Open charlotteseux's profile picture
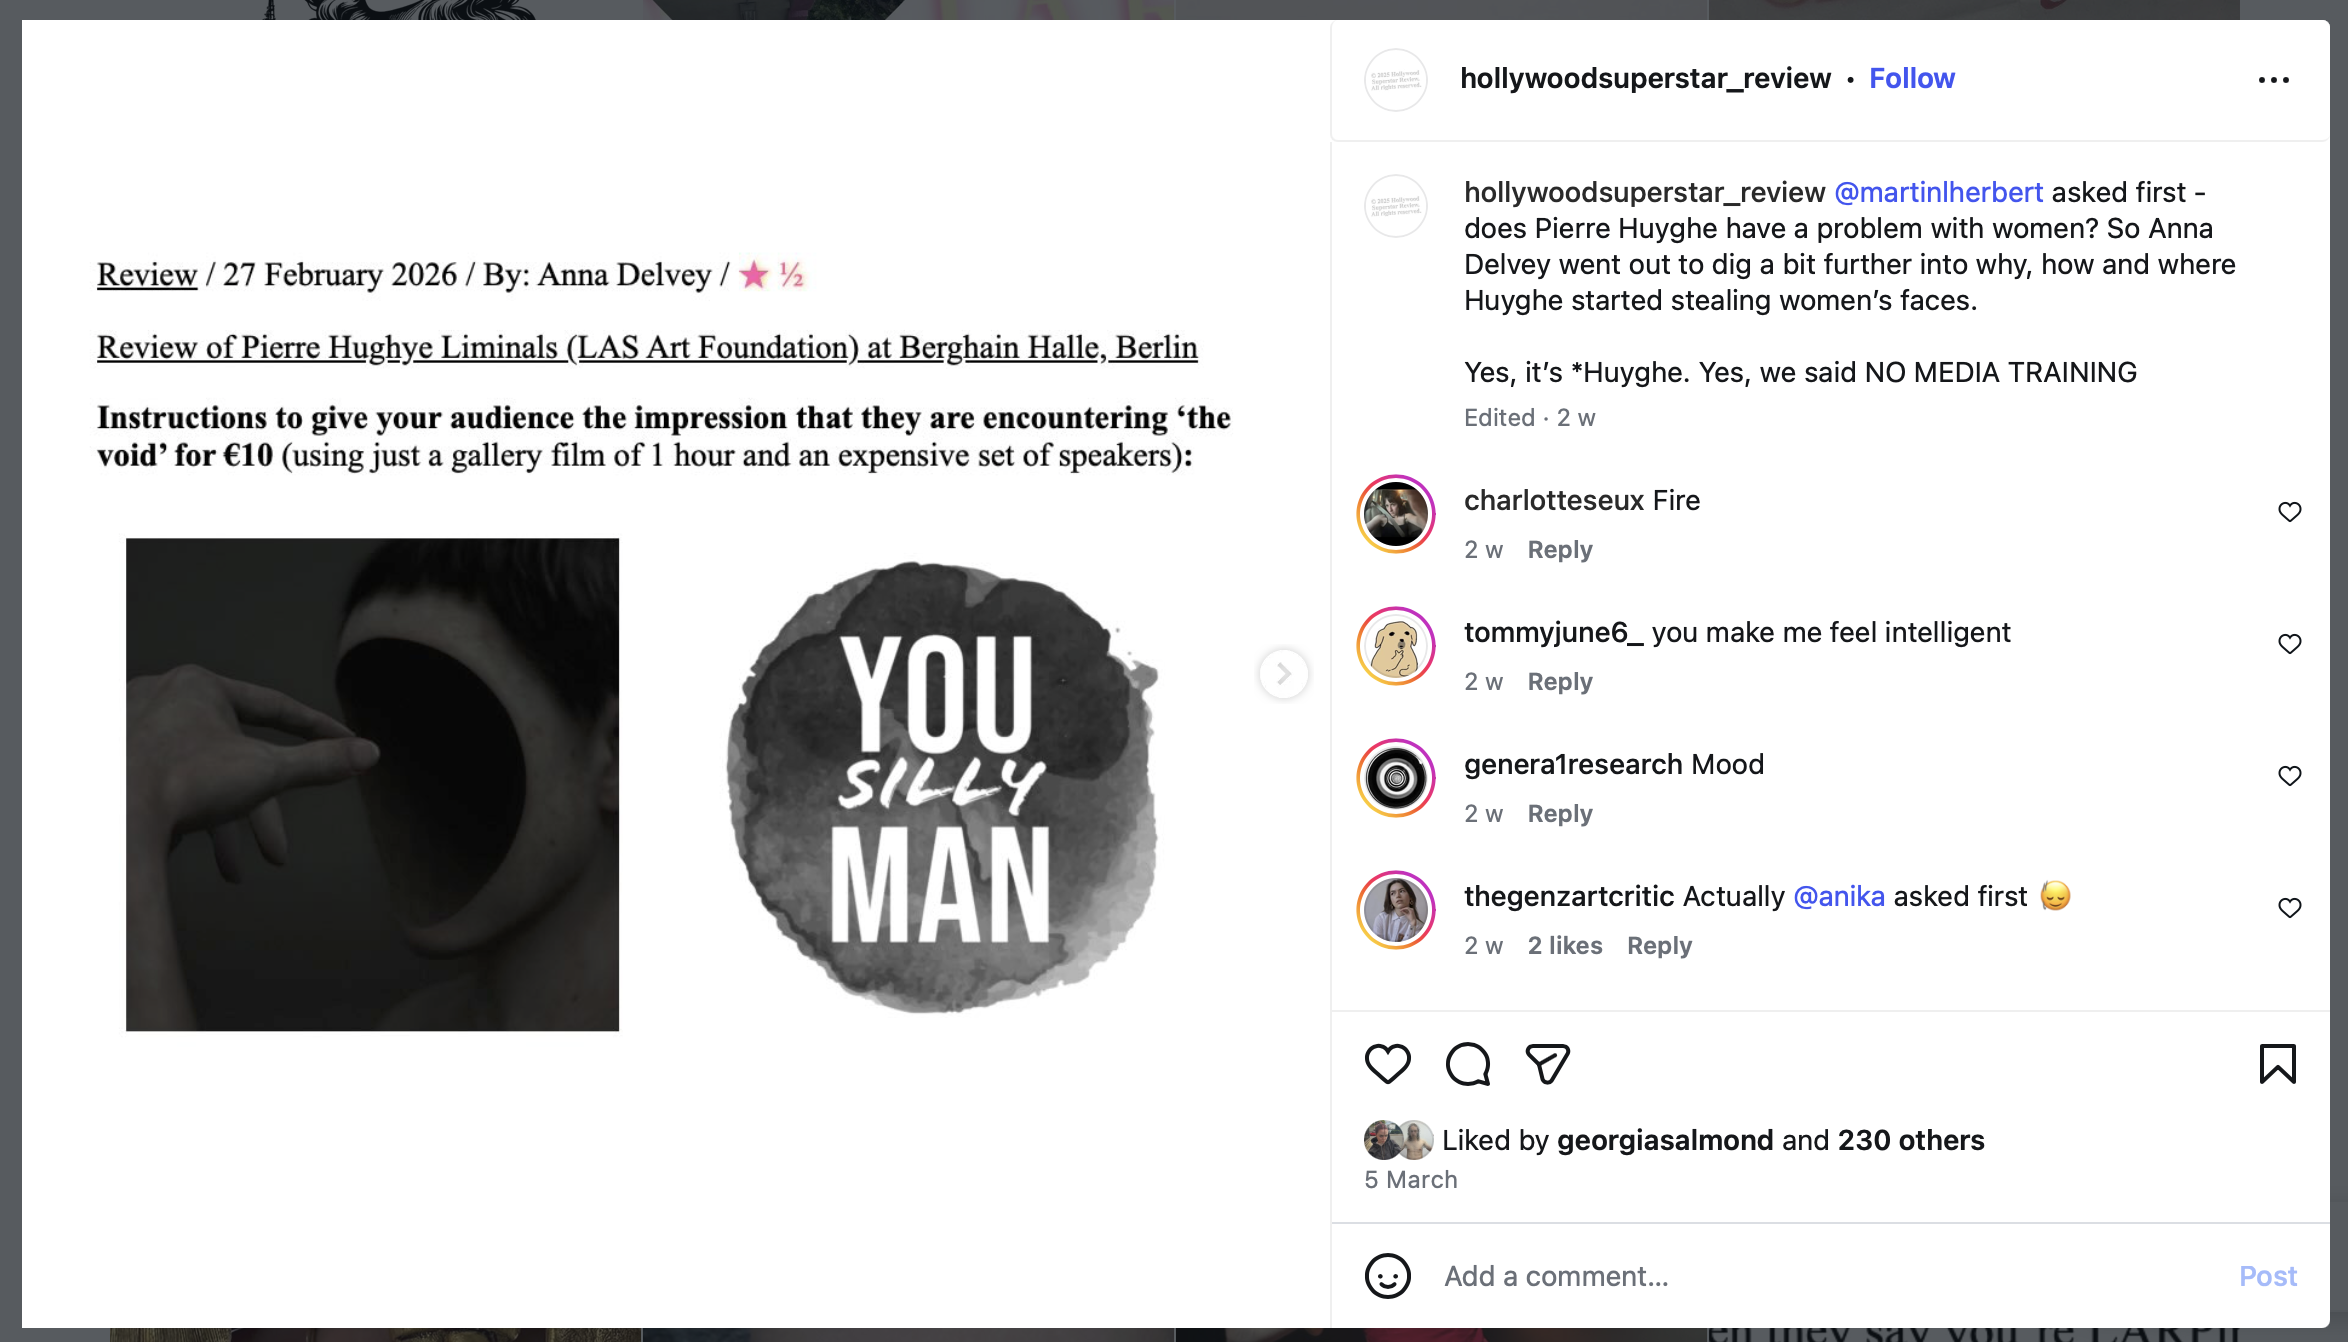The height and width of the screenshot is (1342, 2348). click(1395, 514)
